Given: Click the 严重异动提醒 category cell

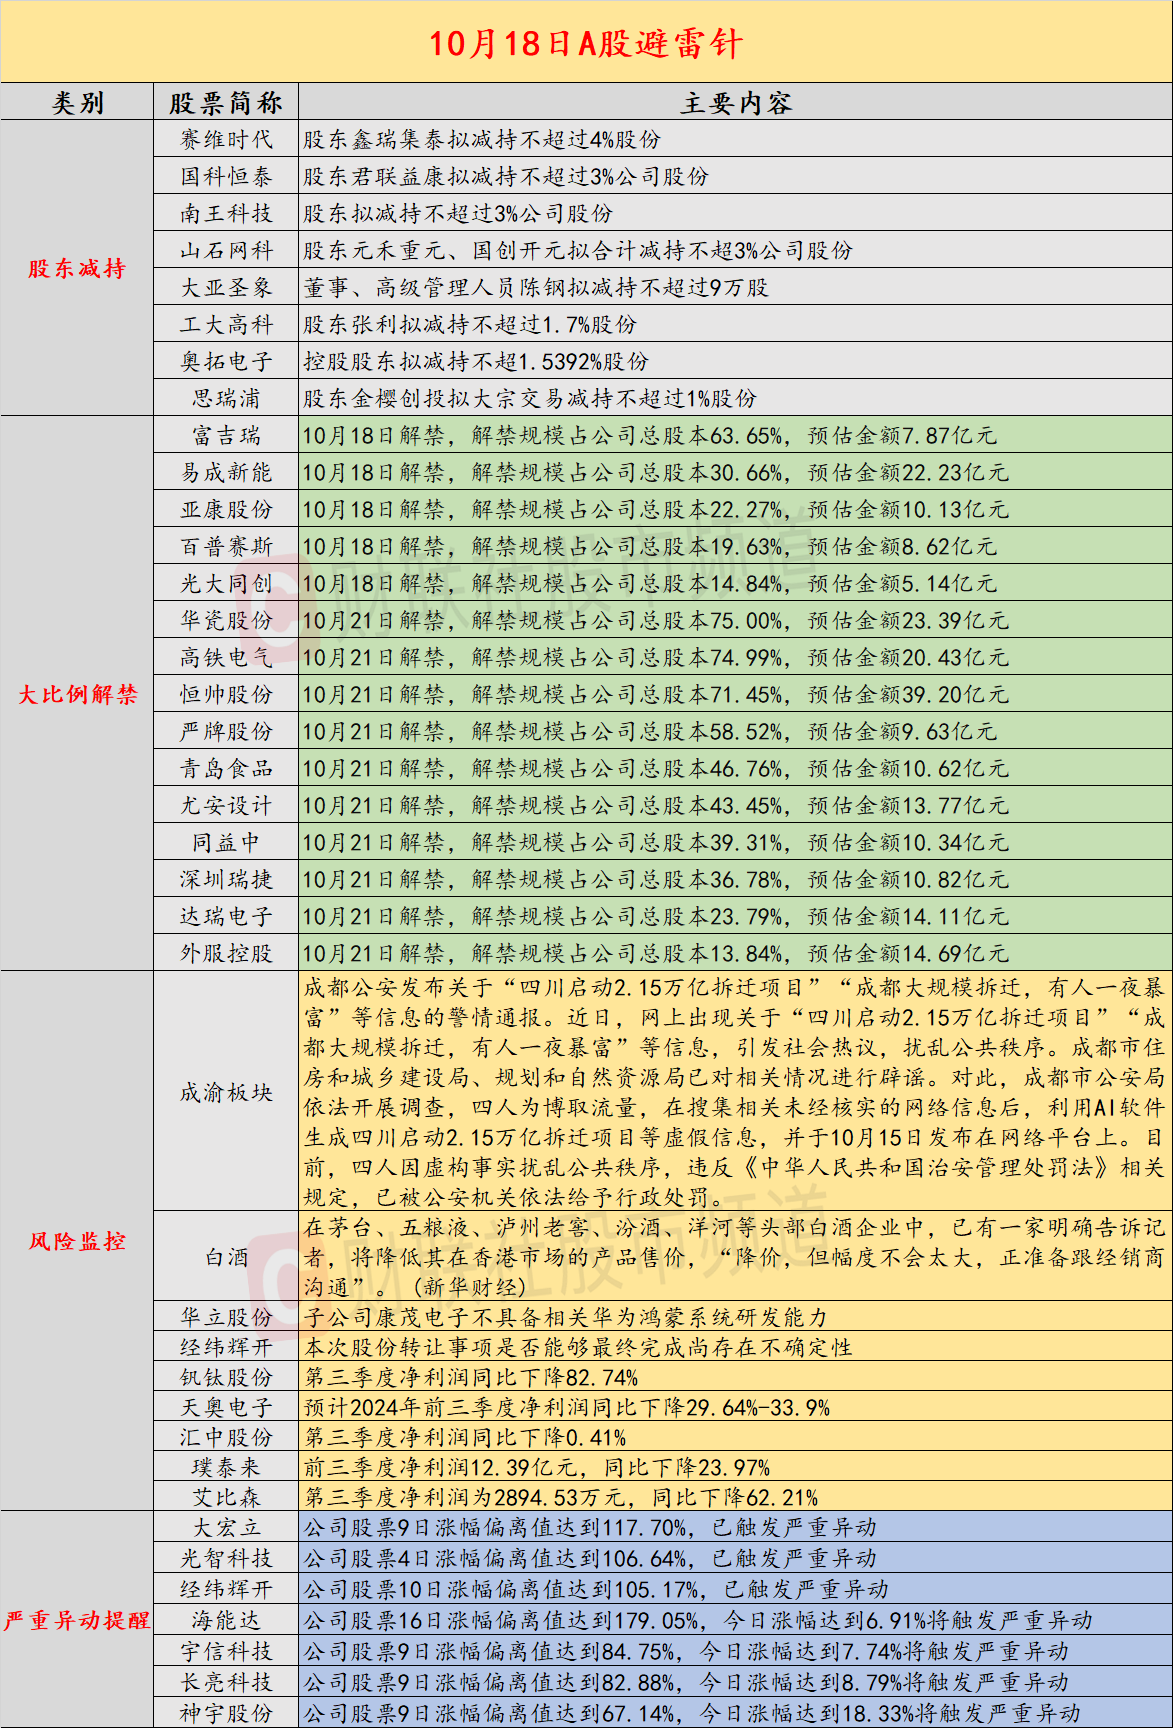Looking at the screenshot, I should tap(77, 1620).
